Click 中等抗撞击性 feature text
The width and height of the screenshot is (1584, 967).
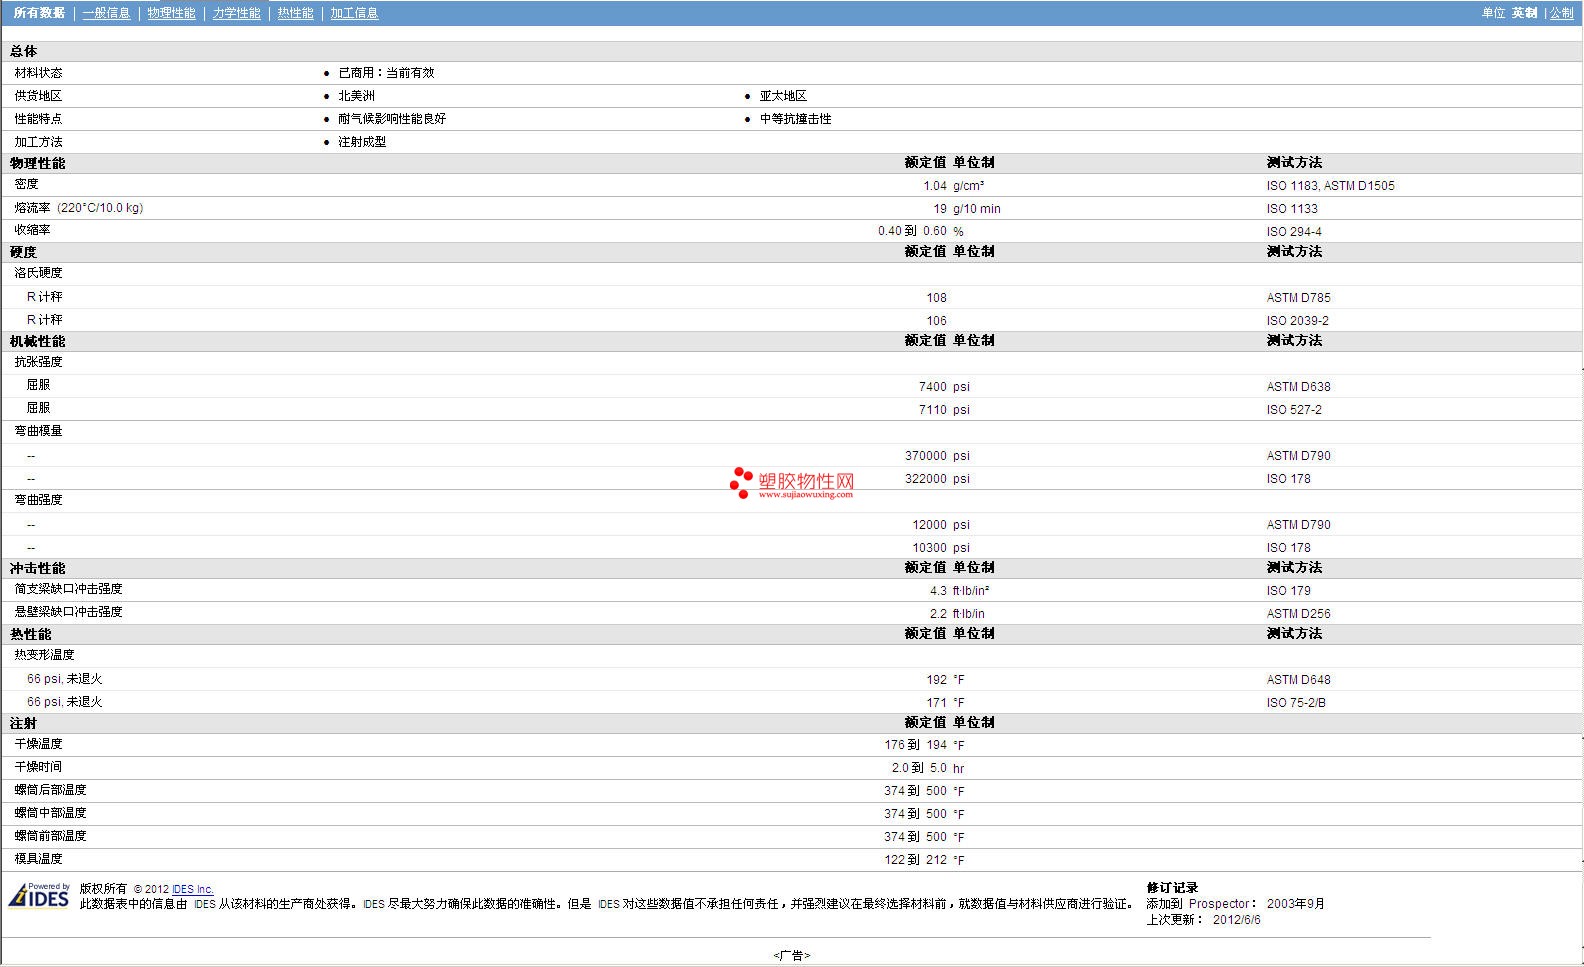(795, 119)
